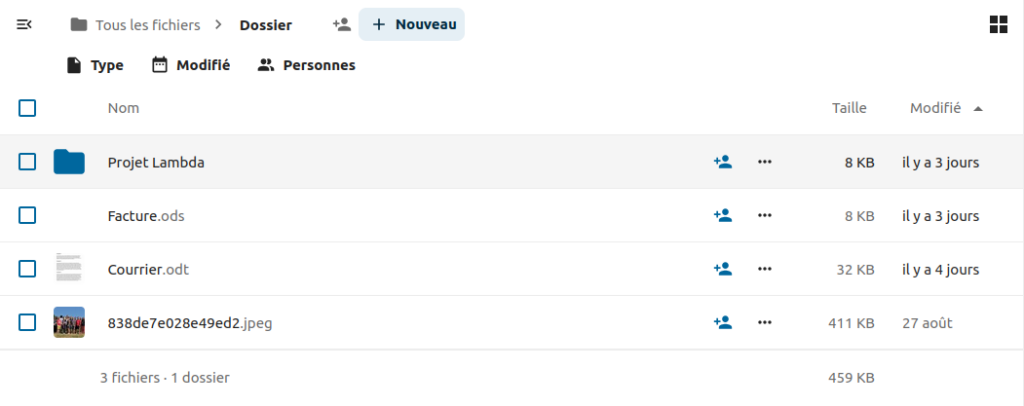Open the Type filter dropdown

coord(94,65)
